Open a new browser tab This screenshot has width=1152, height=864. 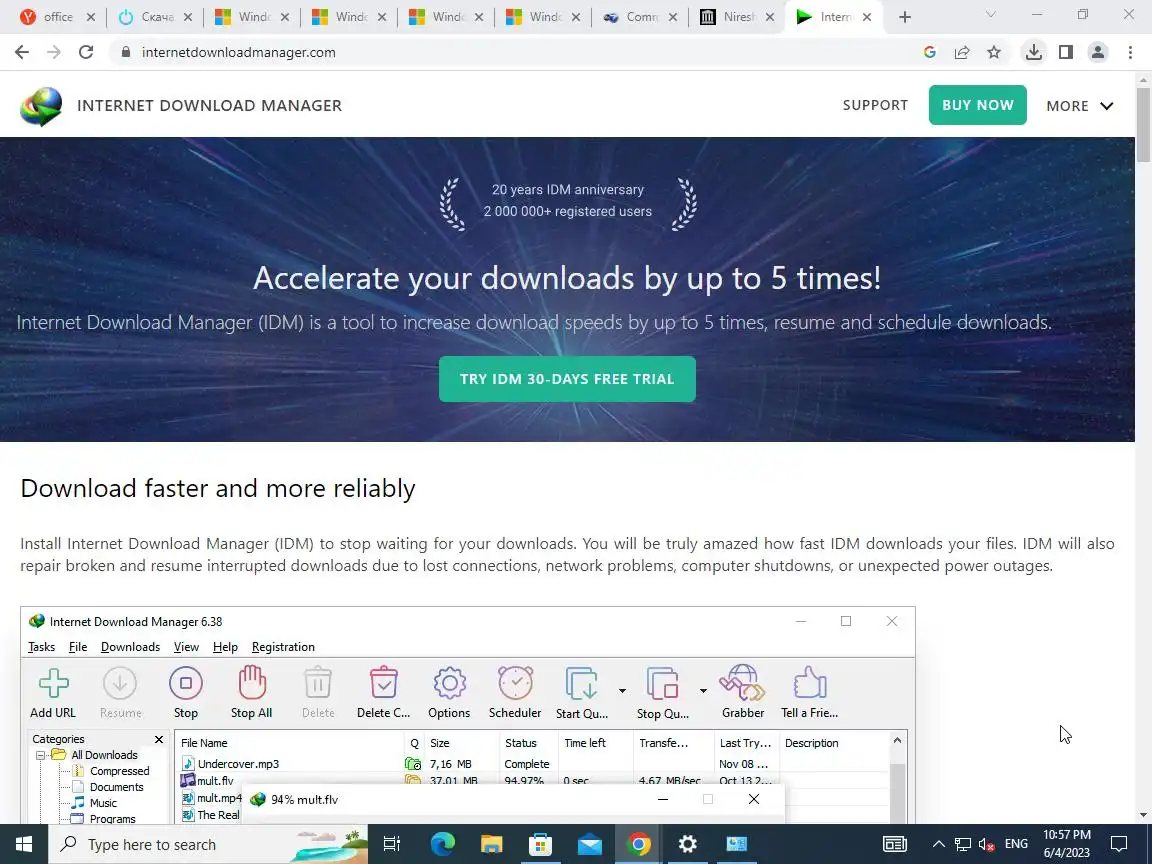tap(904, 17)
